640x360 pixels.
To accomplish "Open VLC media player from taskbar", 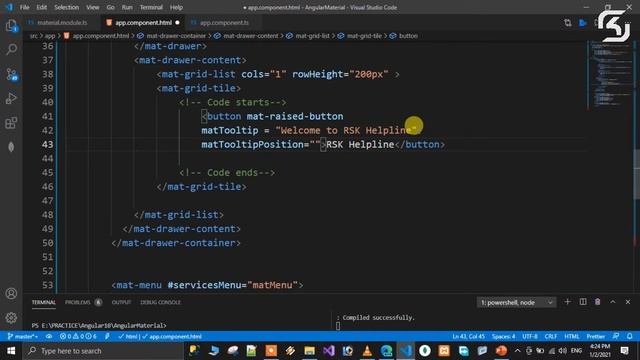I will pos(367,351).
